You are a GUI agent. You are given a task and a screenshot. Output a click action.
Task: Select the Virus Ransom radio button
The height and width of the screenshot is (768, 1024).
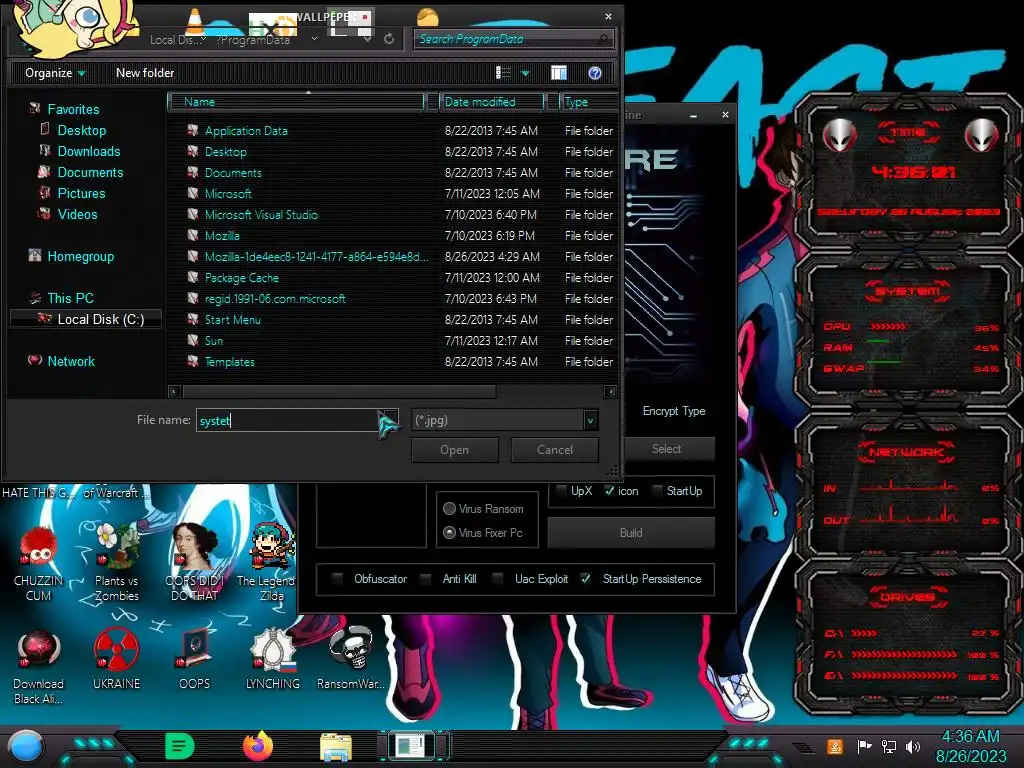coord(449,509)
